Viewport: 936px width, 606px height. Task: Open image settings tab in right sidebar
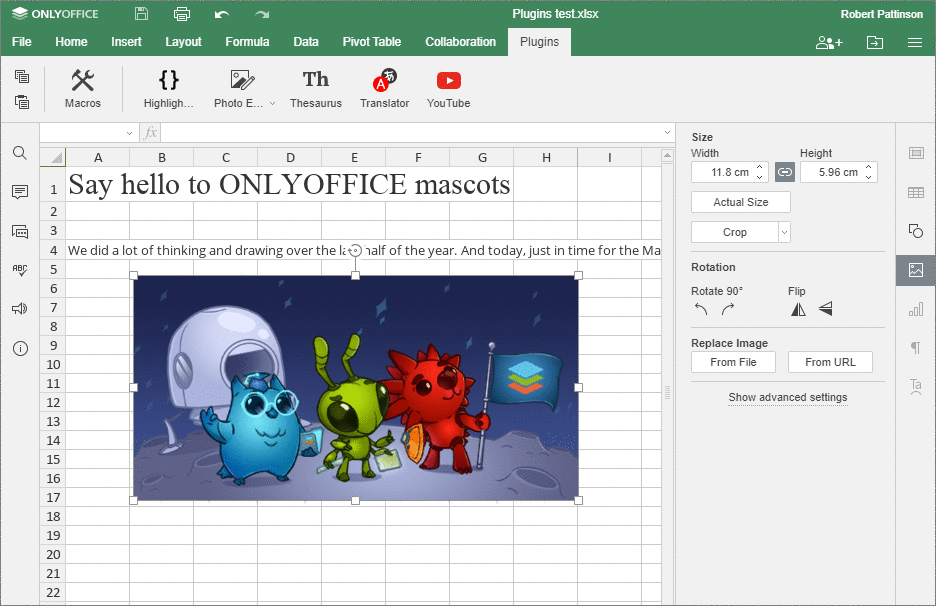click(x=915, y=270)
